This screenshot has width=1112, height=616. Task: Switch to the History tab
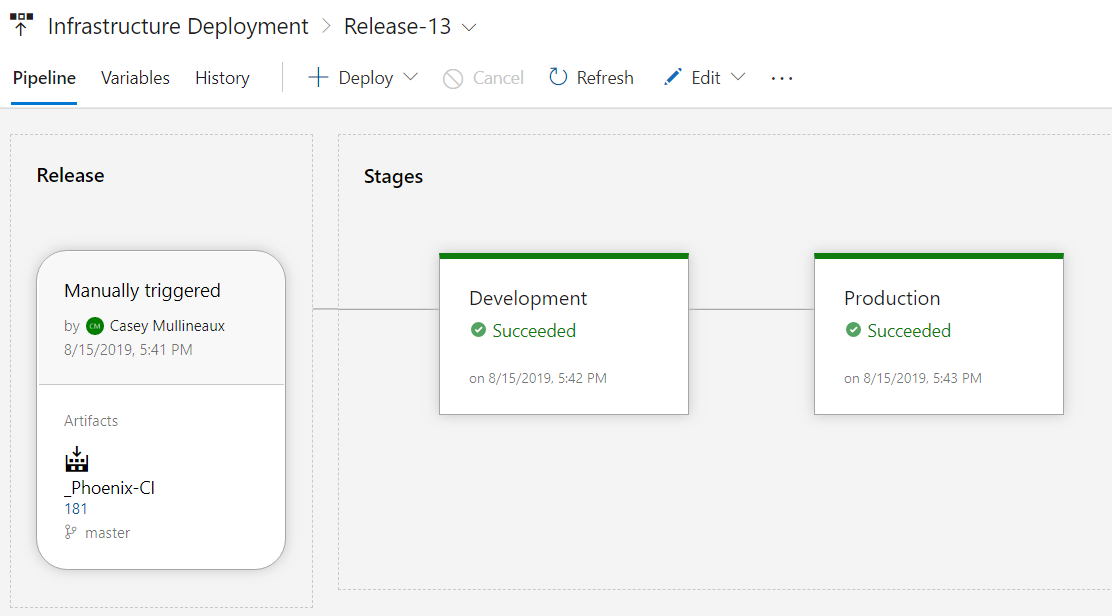(221, 77)
